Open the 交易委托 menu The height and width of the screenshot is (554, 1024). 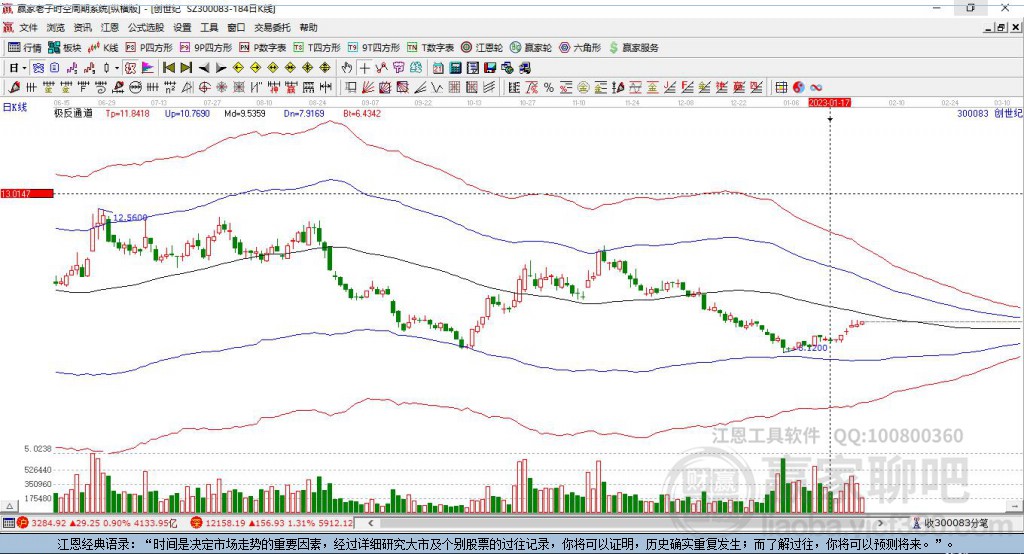pyautogui.click(x=273, y=27)
